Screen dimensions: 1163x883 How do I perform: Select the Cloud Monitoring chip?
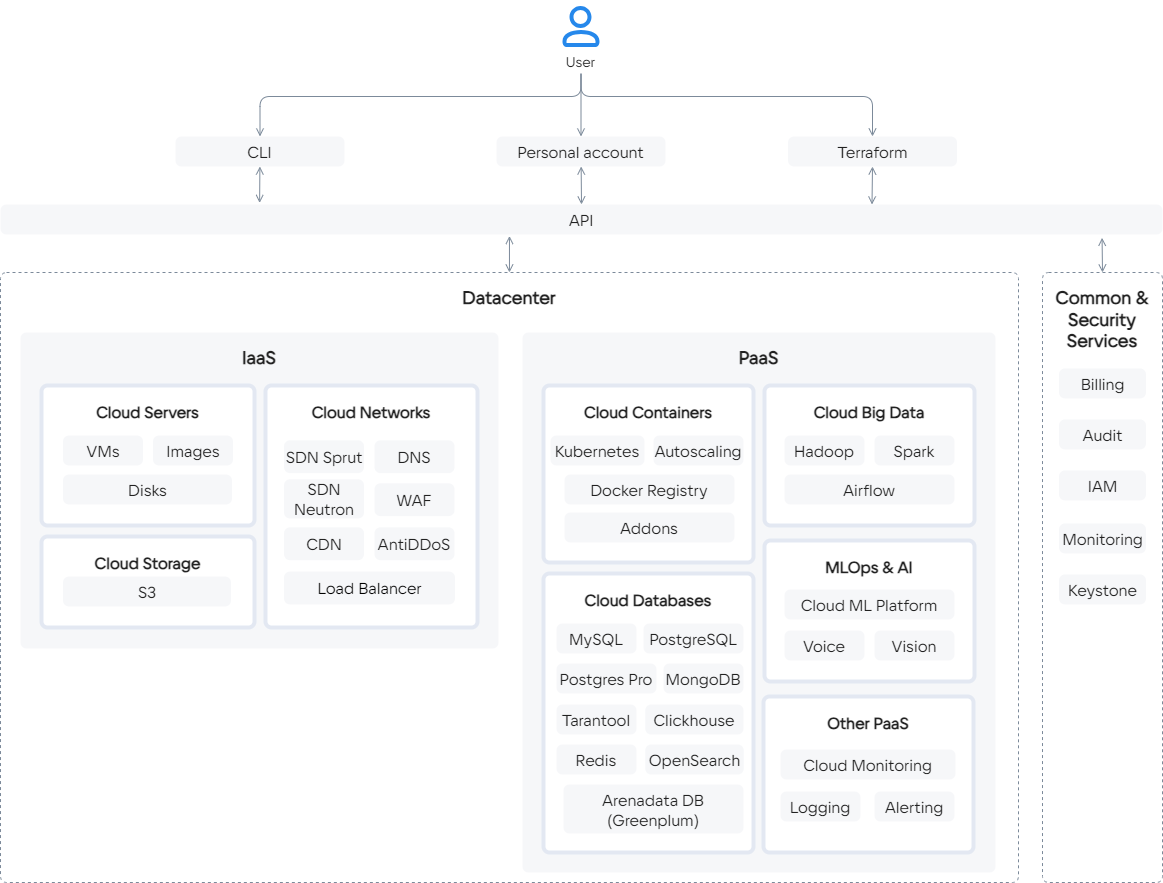tap(868, 765)
